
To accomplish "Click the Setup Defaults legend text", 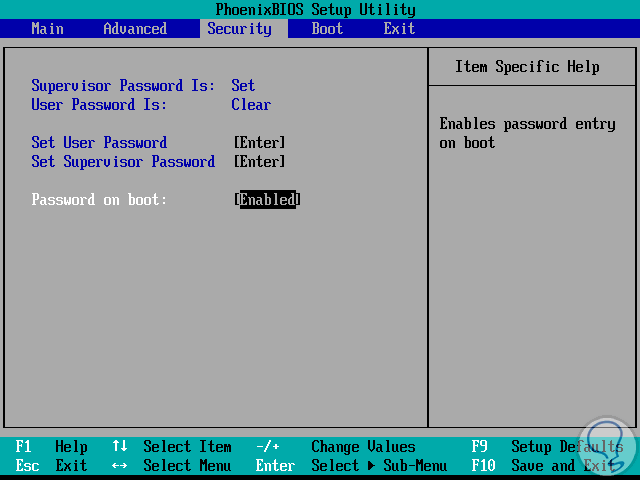I will [x=567, y=447].
